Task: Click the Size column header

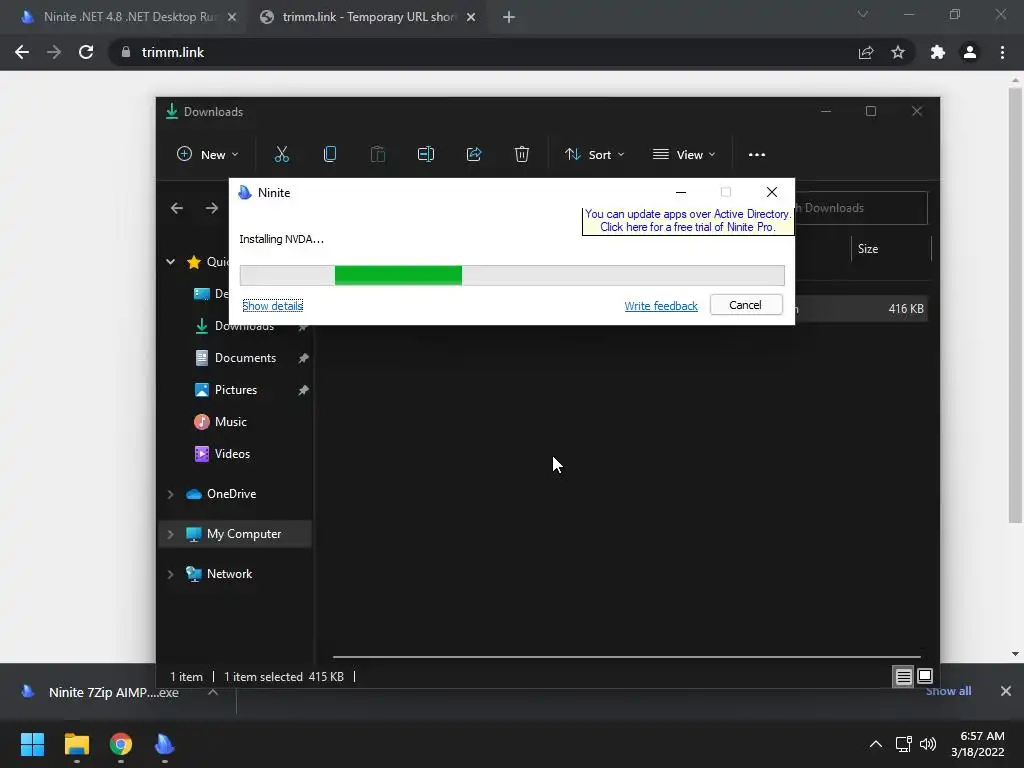Action: pyautogui.click(x=867, y=249)
